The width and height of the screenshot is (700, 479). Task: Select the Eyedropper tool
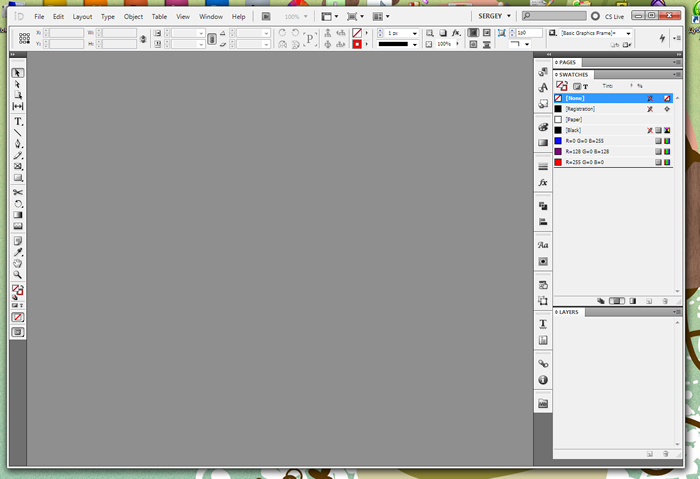click(18, 252)
